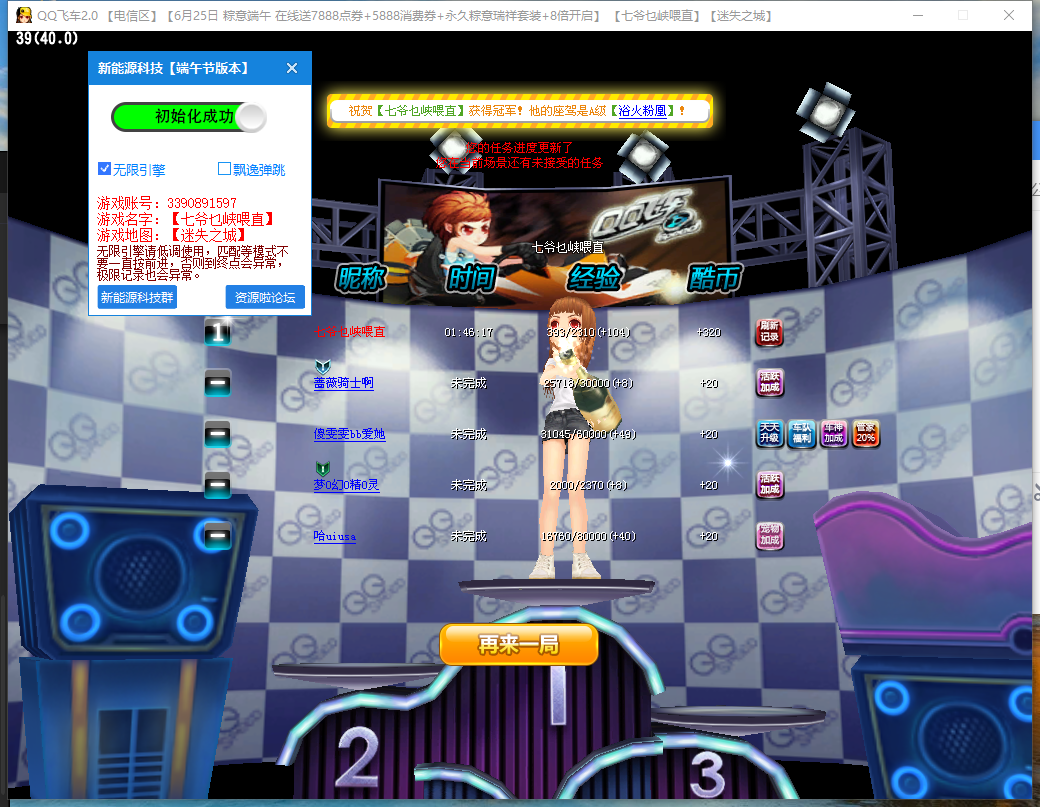This screenshot has width=1040, height=807.
Task: Click the finish time 01:46:17
Action: click(469, 332)
